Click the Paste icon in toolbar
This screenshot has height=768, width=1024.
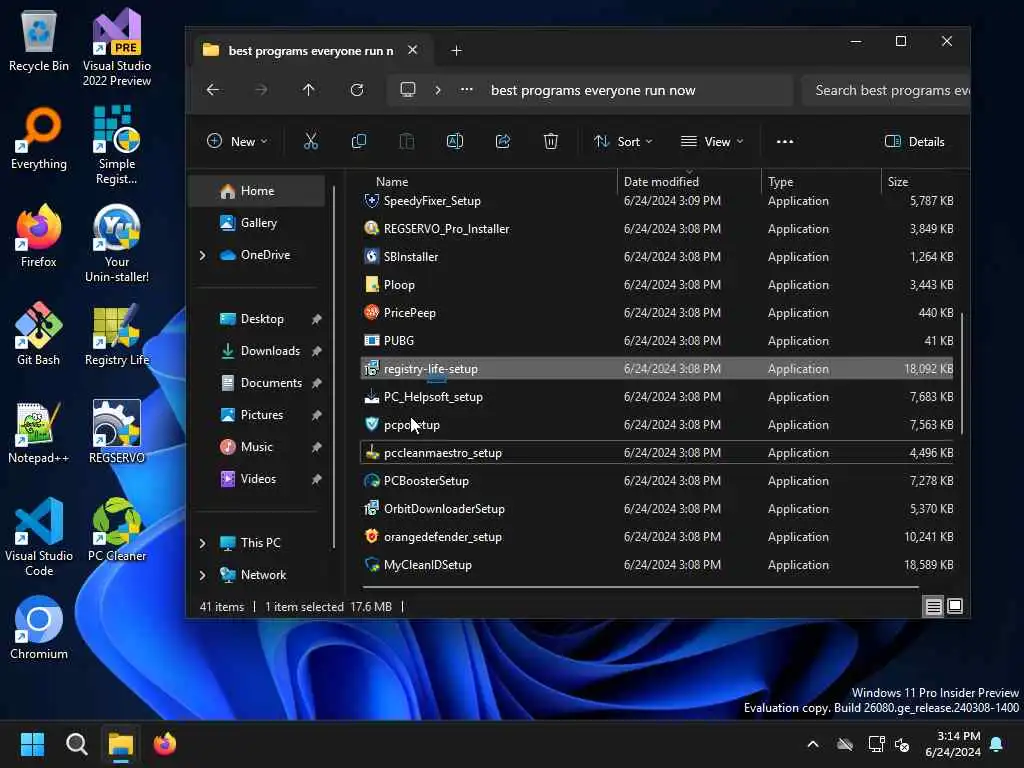click(x=406, y=141)
